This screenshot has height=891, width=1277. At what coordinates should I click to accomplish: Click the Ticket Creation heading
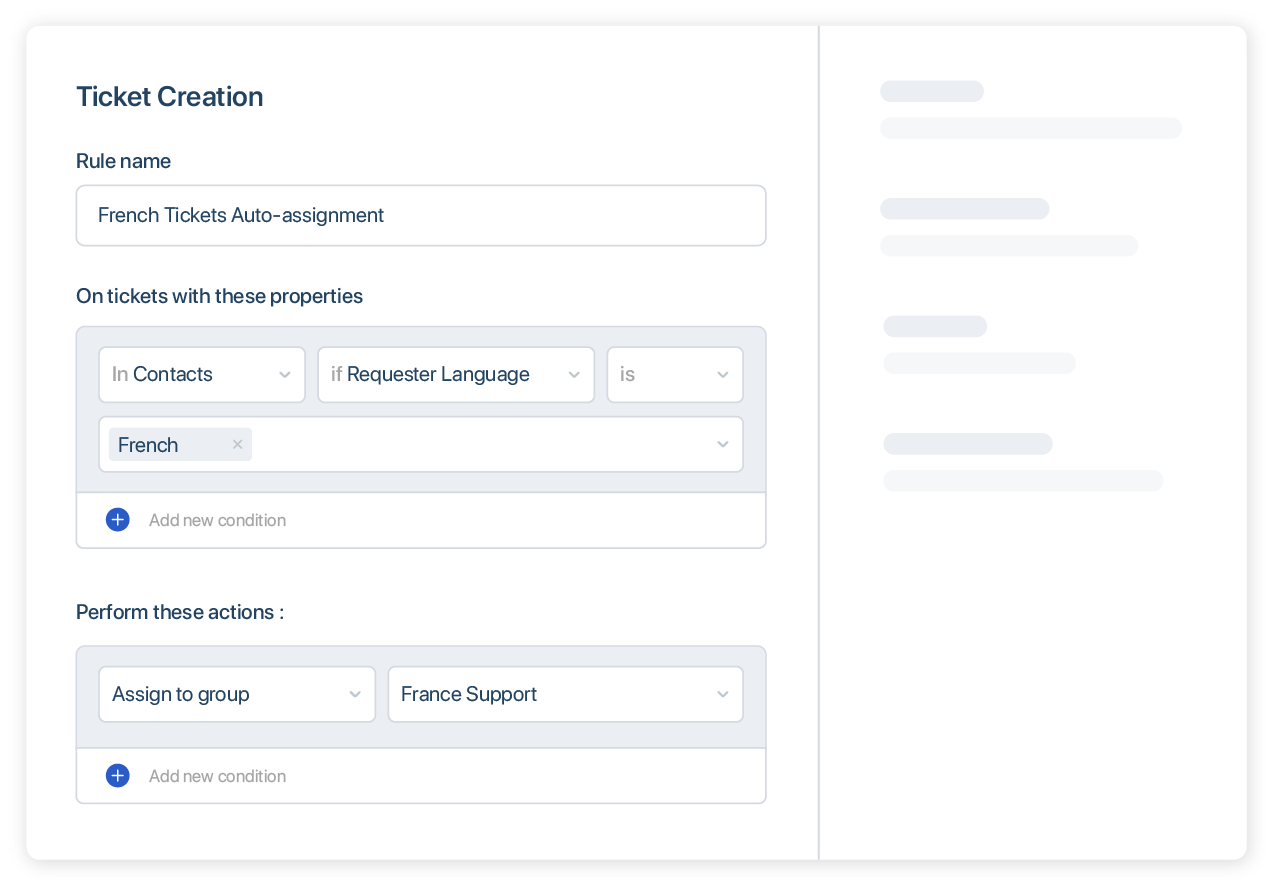click(x=169, y=96)
